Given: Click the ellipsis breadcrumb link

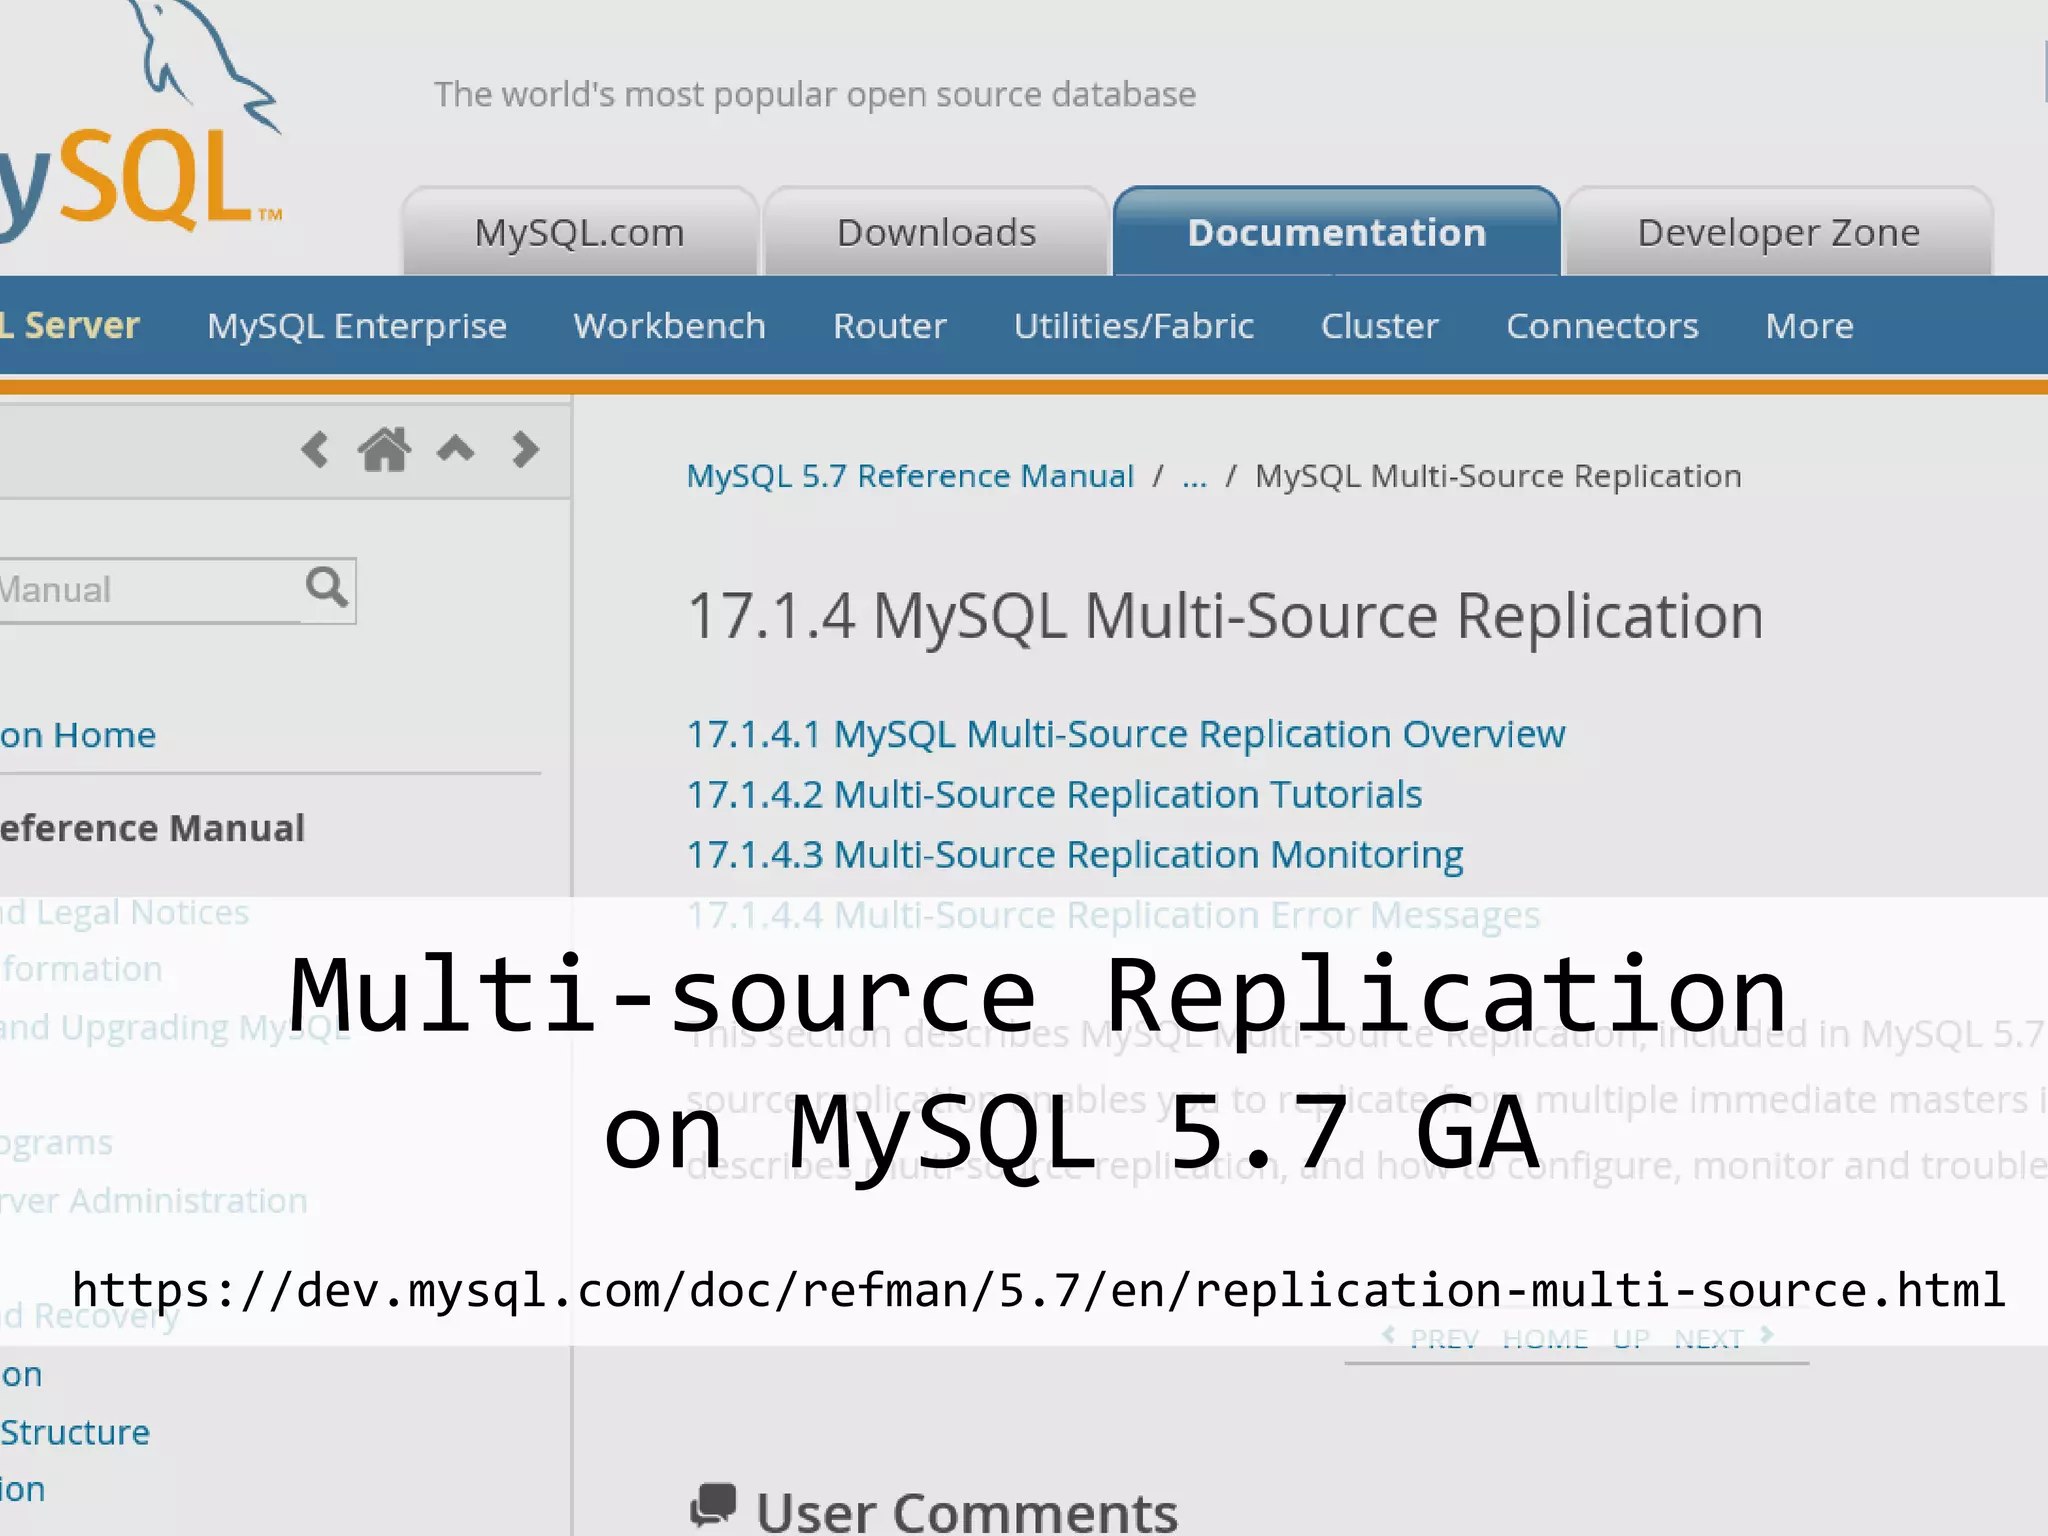Looking at the screenshot, I should coord(1195,477).
